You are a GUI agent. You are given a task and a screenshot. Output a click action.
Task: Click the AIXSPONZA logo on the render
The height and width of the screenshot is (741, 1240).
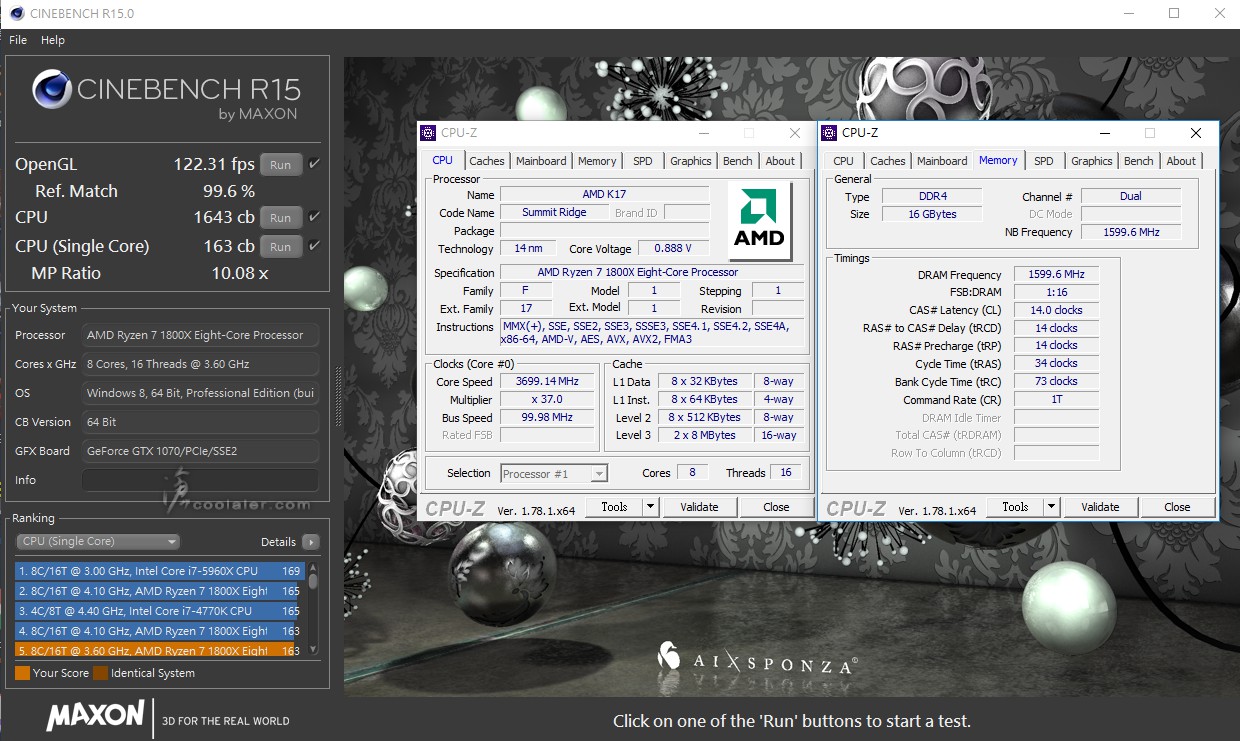[x=757, y=657]
